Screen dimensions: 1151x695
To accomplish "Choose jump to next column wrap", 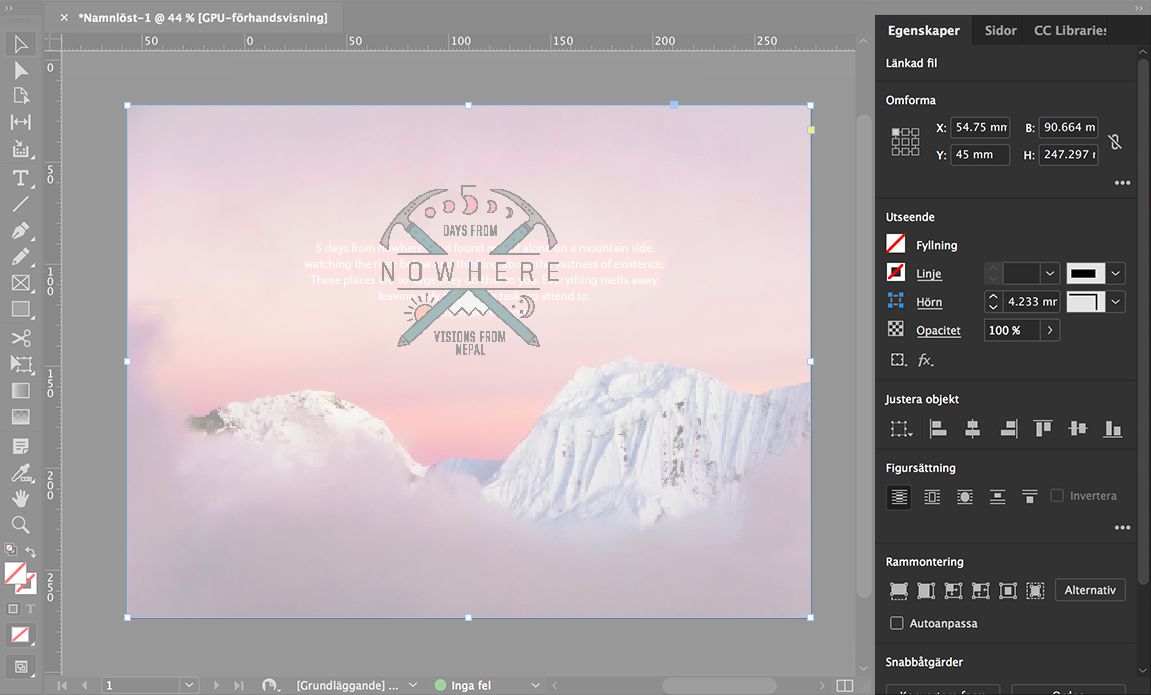I will [1030, 497].
